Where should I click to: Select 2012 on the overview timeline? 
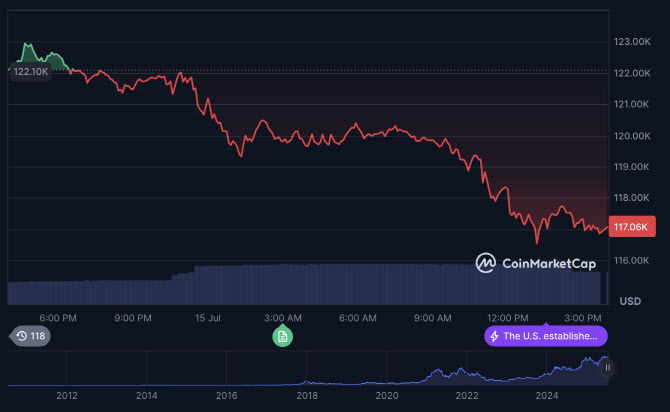pyautogui.click(x=67, y=396)
